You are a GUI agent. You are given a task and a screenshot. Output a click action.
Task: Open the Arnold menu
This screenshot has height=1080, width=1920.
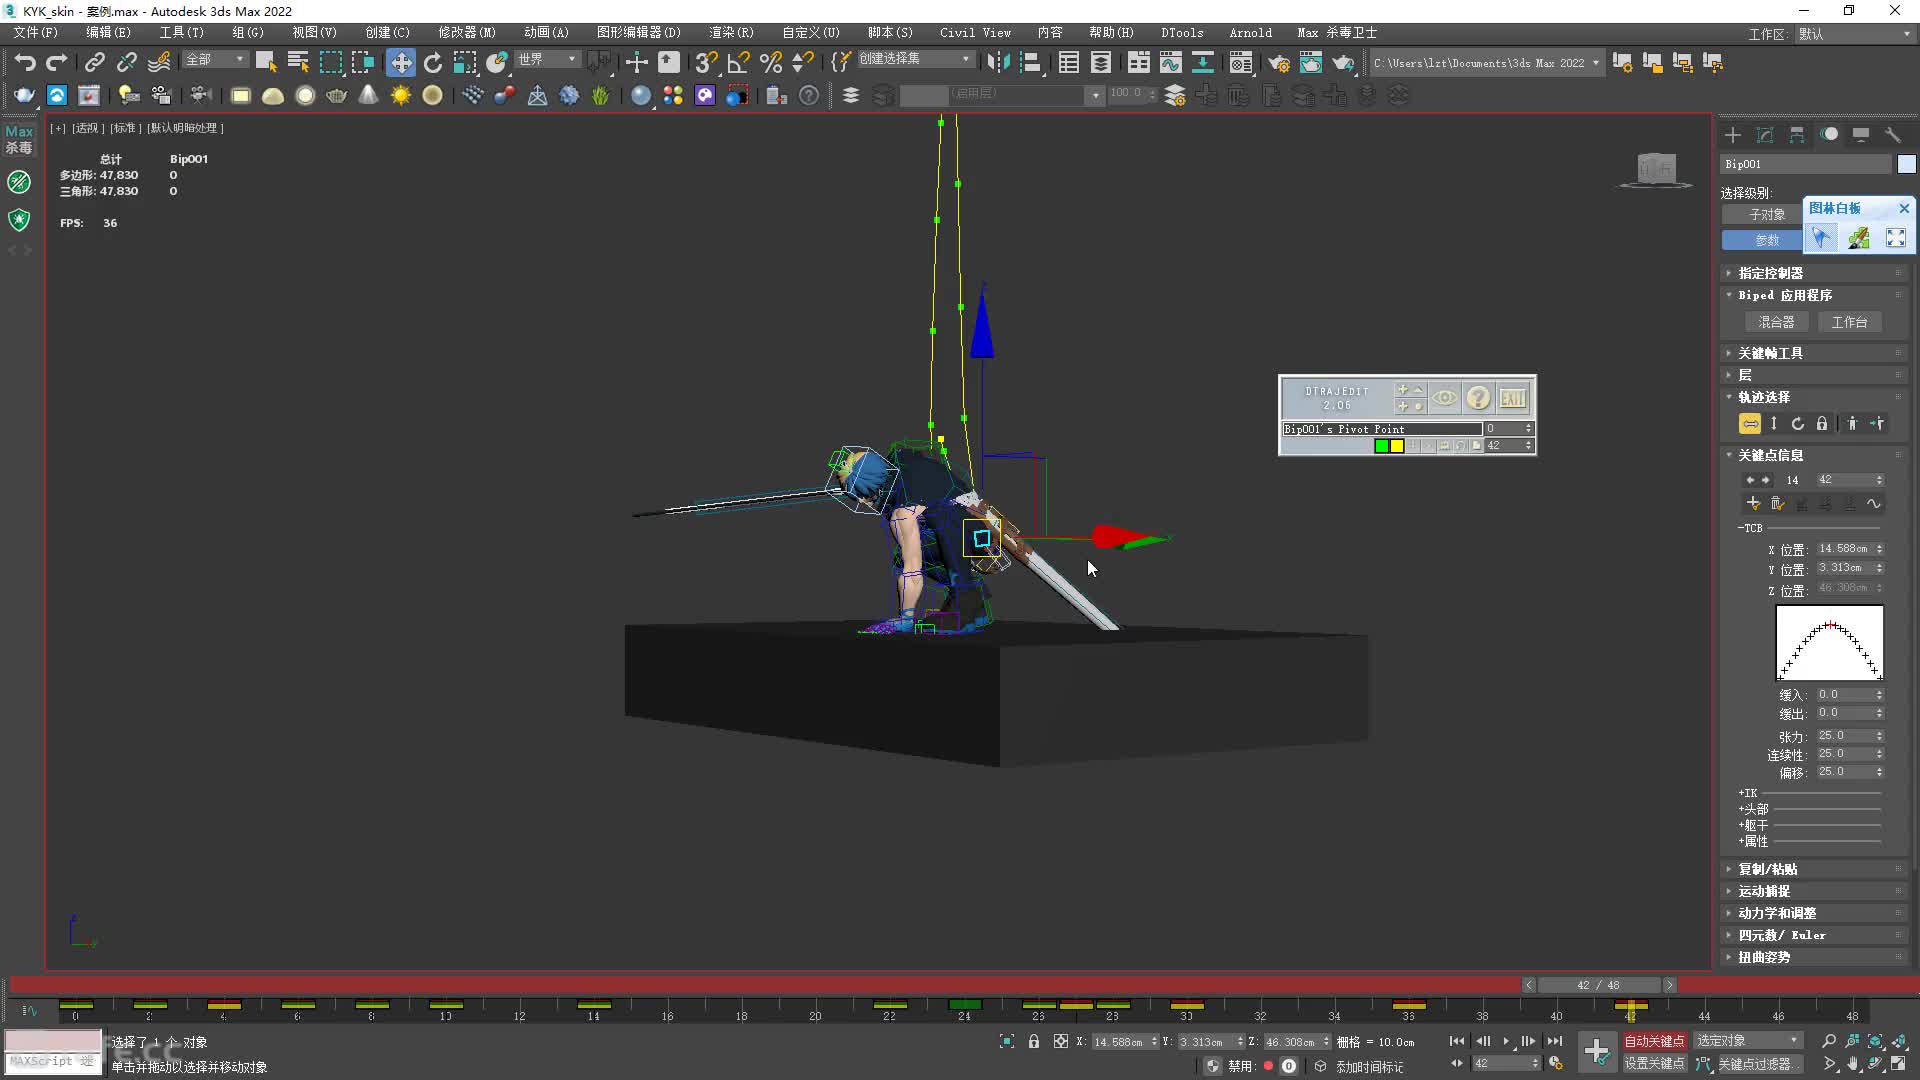[x=1251, y=32]
